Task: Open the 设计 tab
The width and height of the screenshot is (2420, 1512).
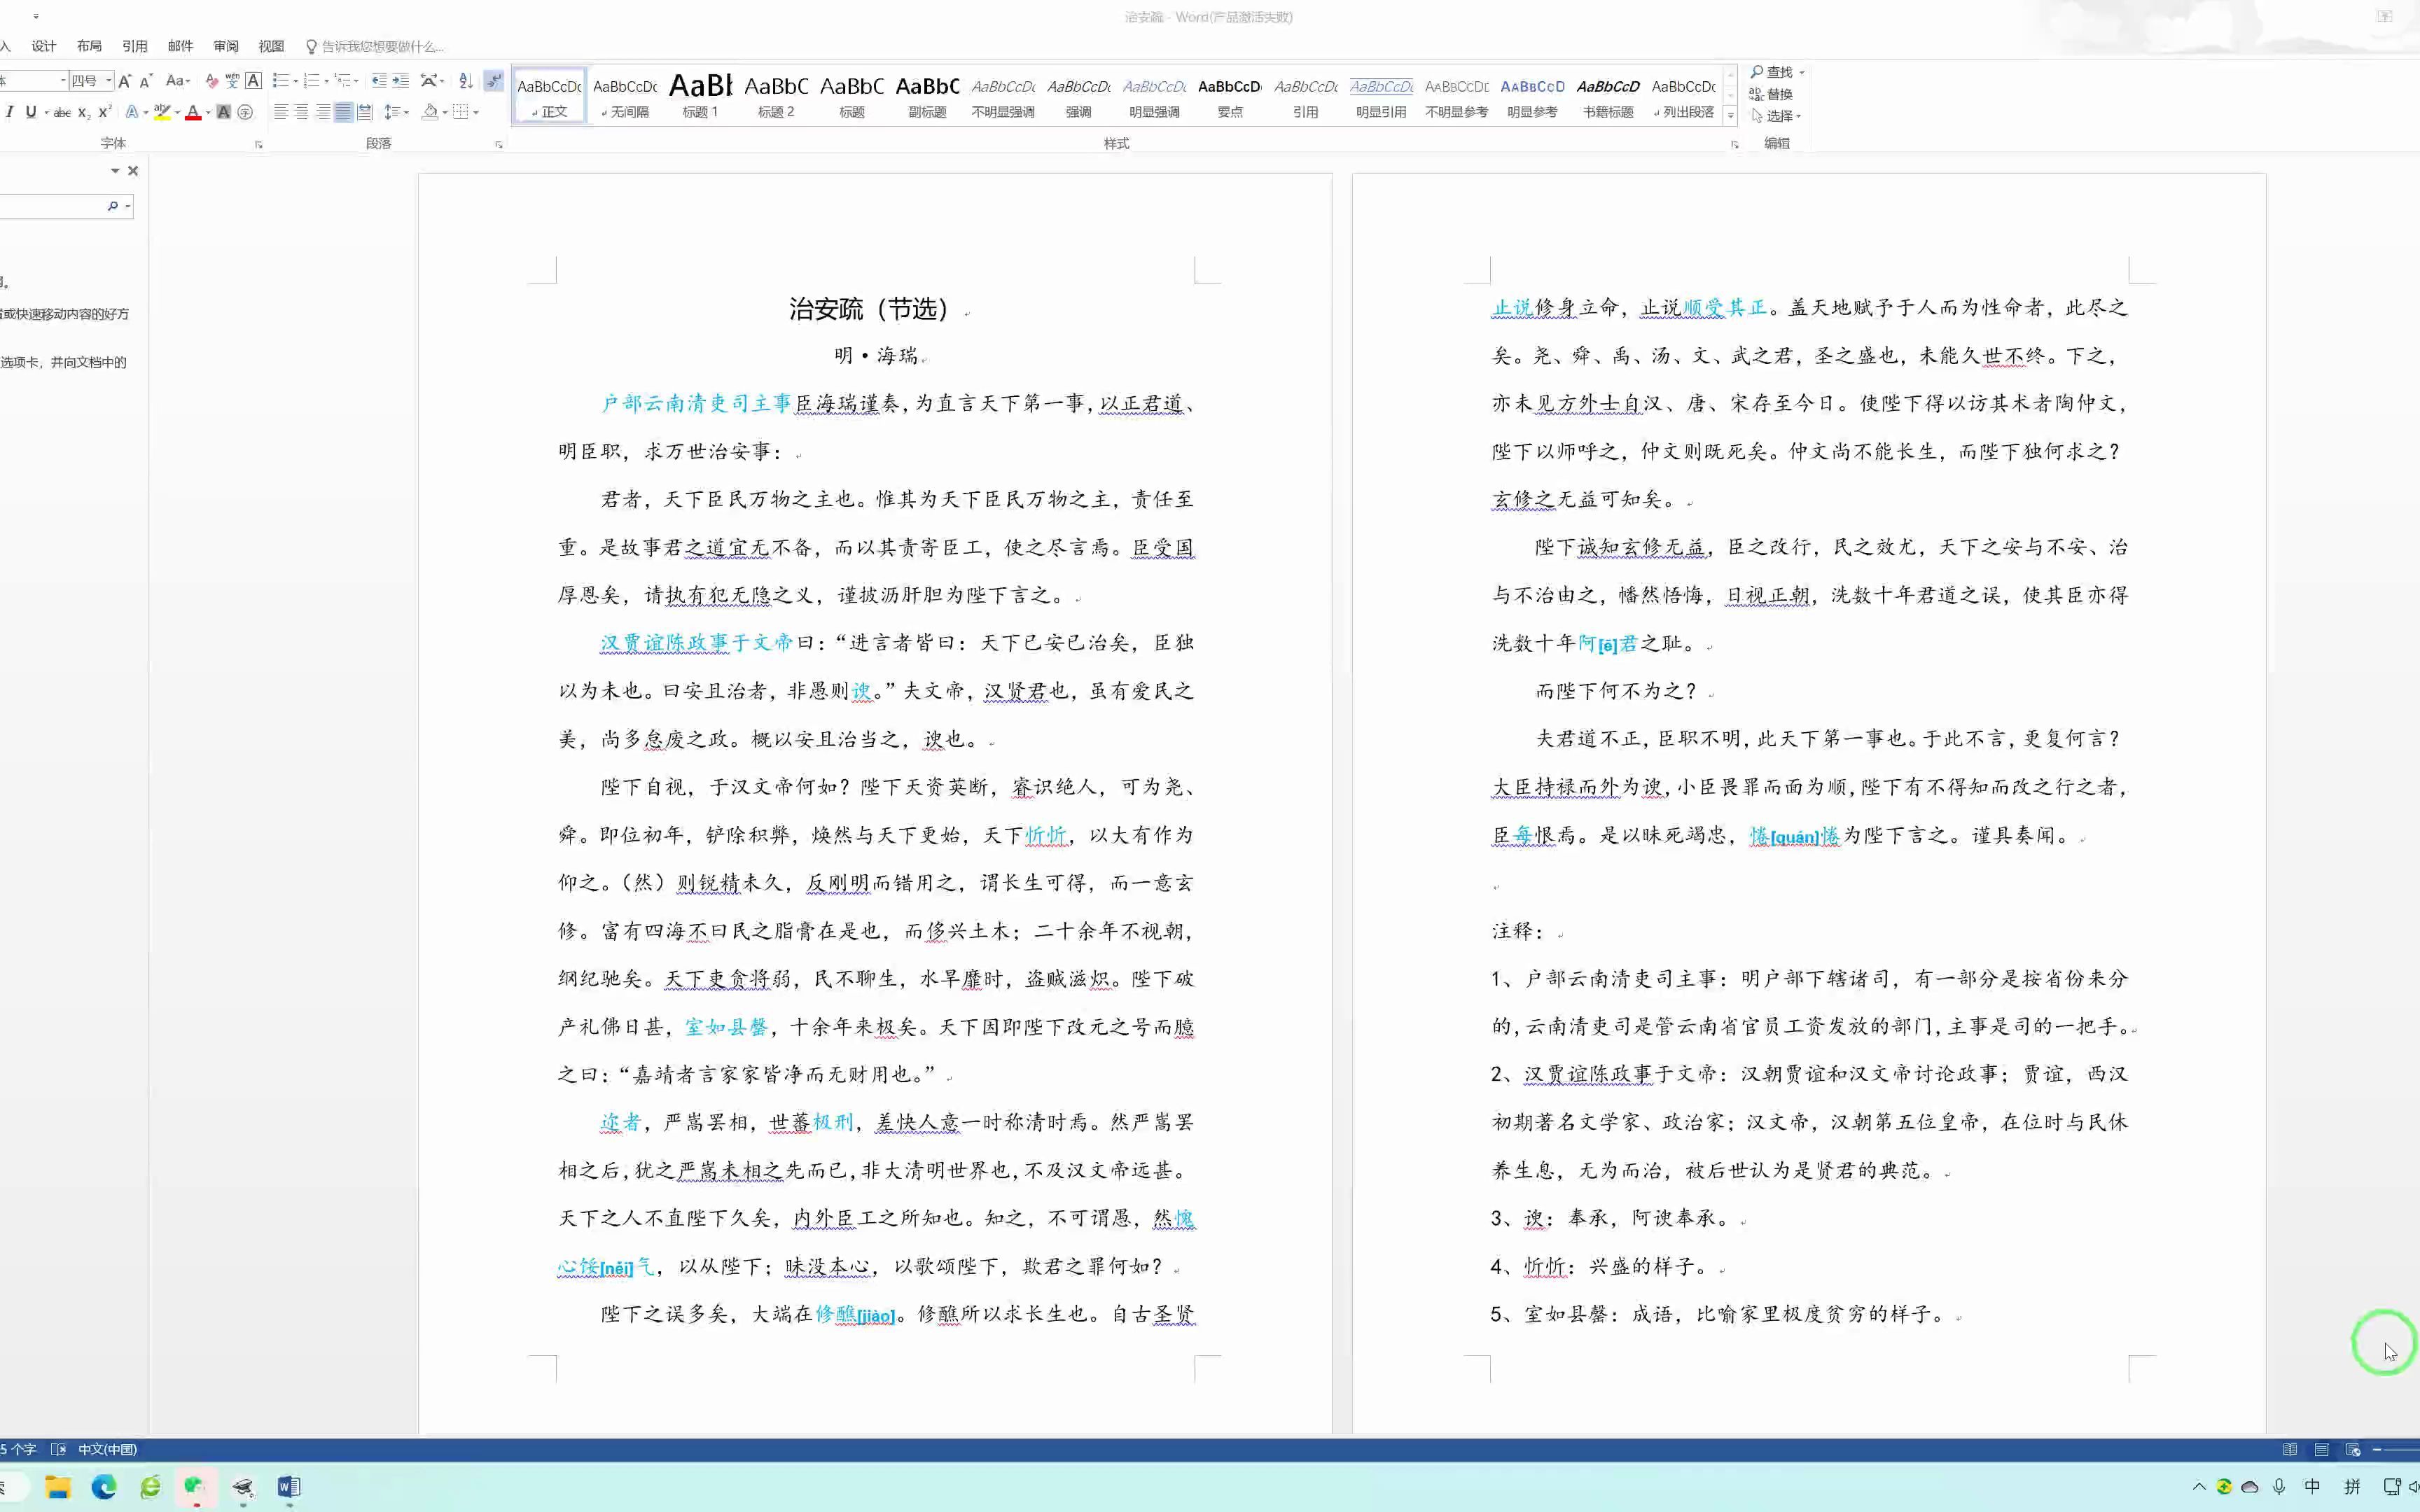Action: coord(44,46)
